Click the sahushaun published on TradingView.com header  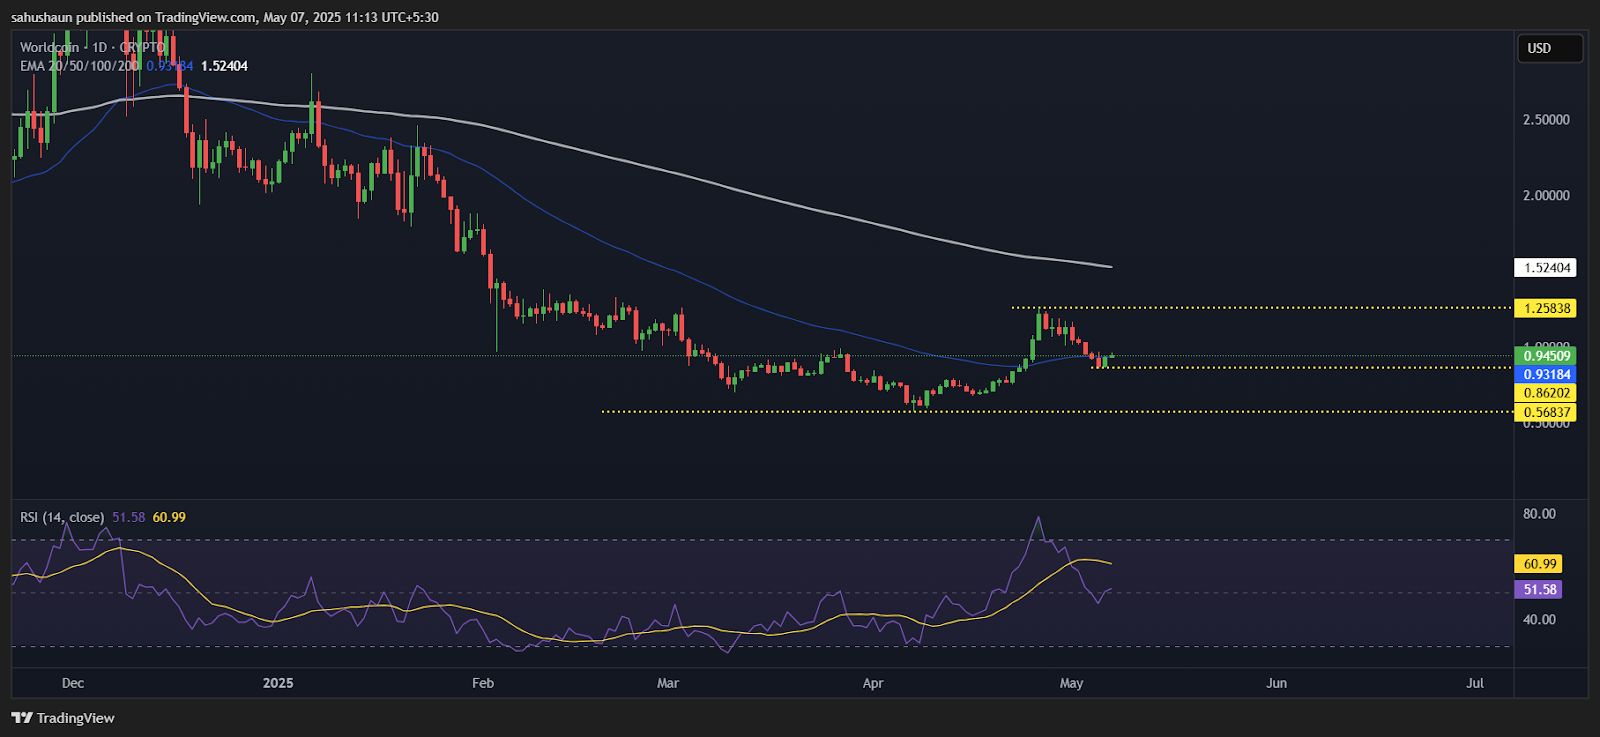[x=224, y=17]
